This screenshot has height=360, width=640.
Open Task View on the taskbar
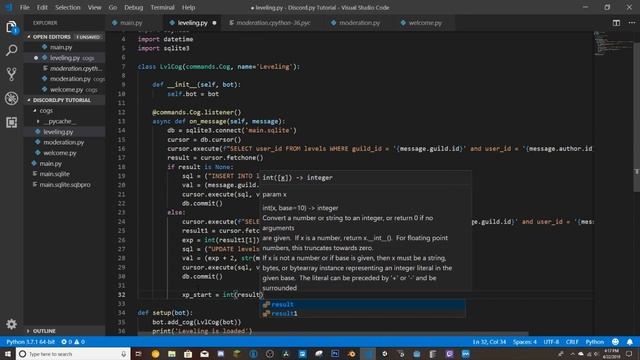point(138,354)
